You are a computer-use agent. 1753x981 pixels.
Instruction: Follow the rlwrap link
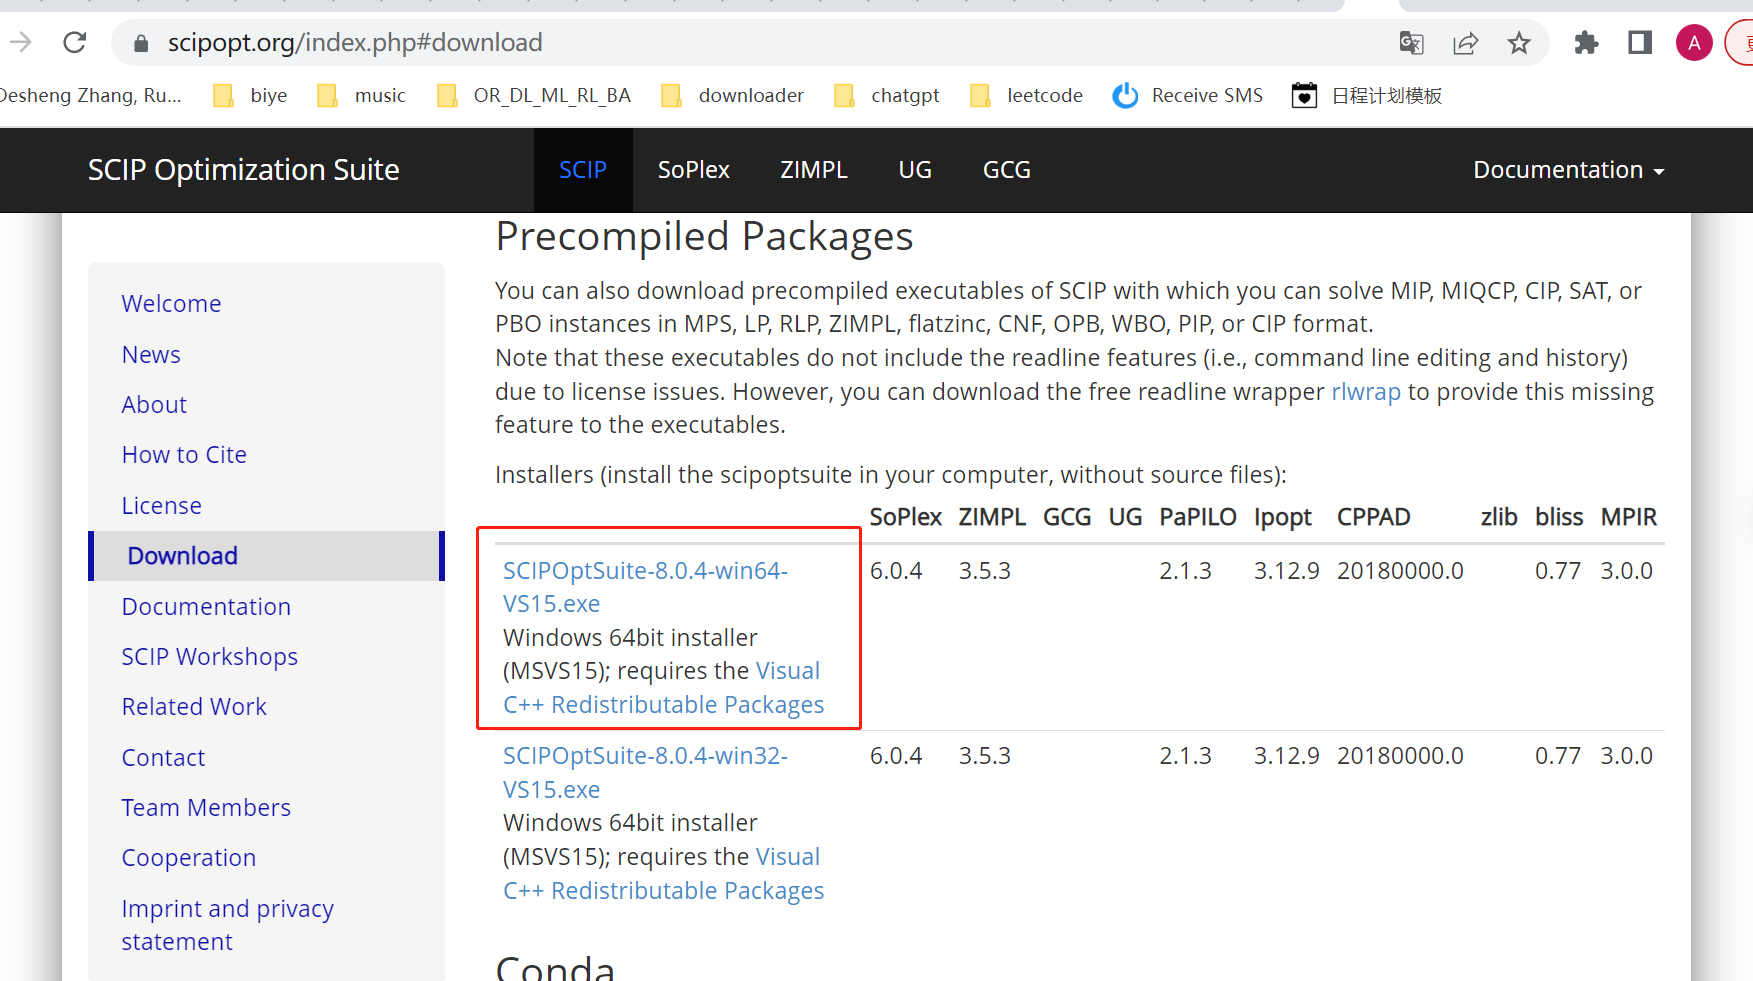(x=1366, y=392)
